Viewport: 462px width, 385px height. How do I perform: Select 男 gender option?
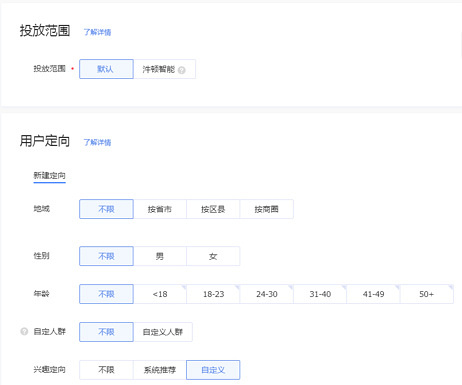(x=160, y=256)
